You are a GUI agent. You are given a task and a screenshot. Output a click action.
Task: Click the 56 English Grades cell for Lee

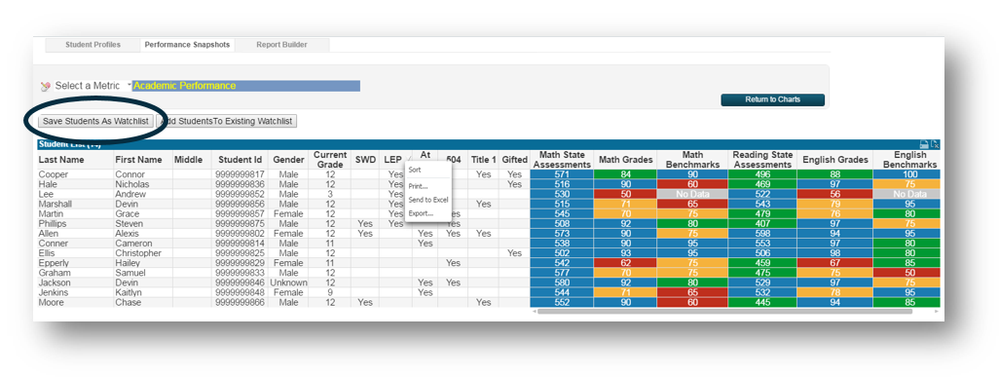tap(835, 194)
